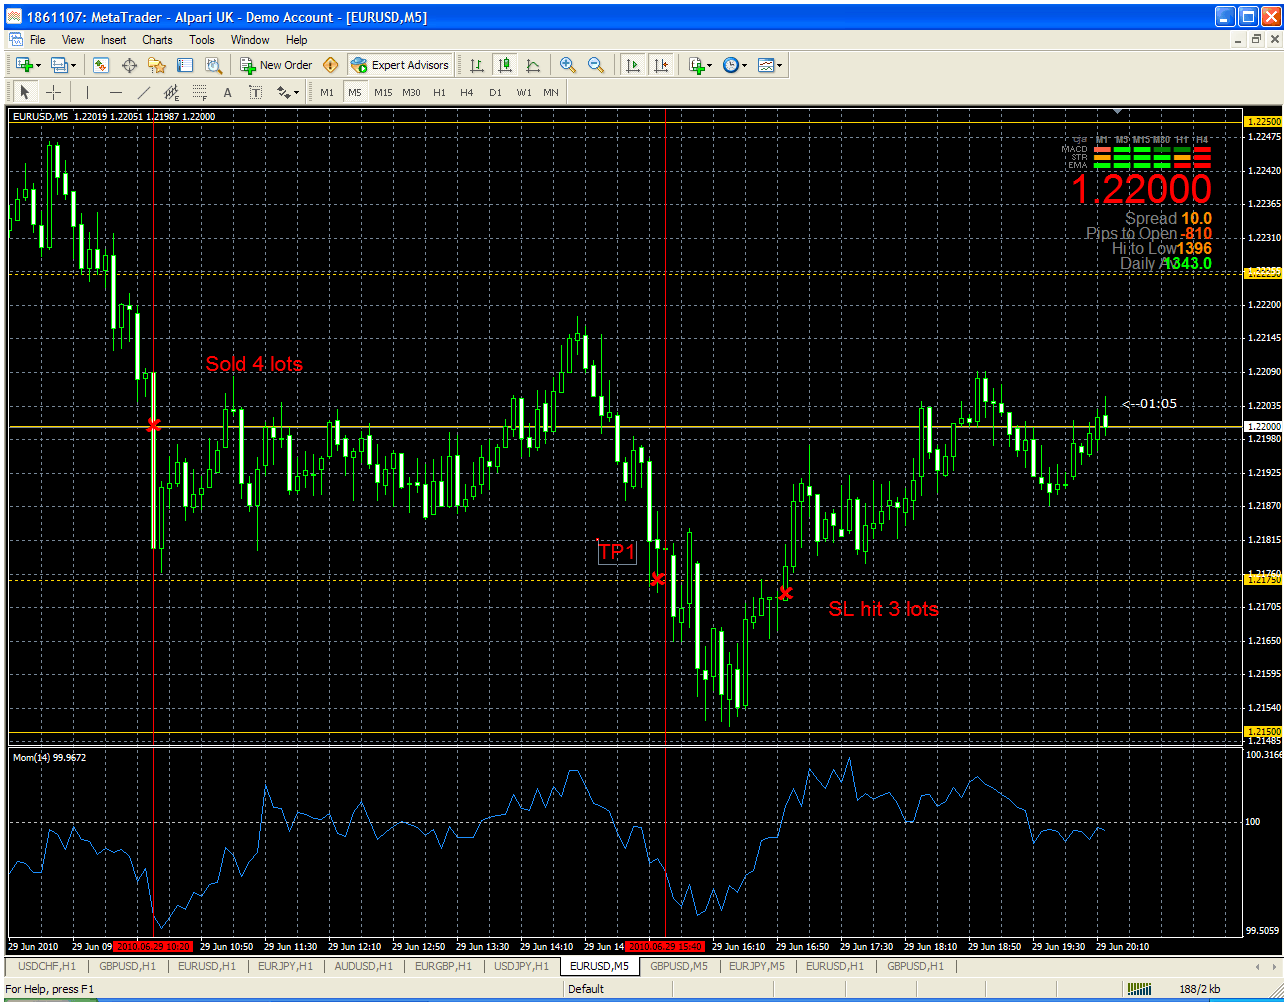
Task: Open the Tools menu
Action: [x=202, y=40]
